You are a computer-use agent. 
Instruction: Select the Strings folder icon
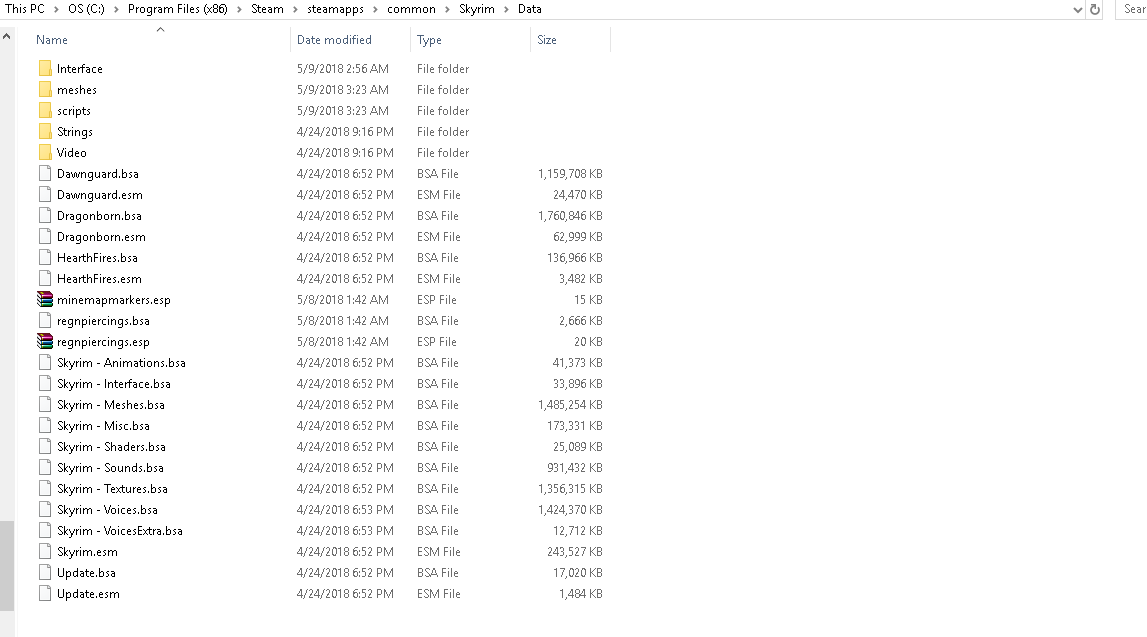click(x=45, y=132)
